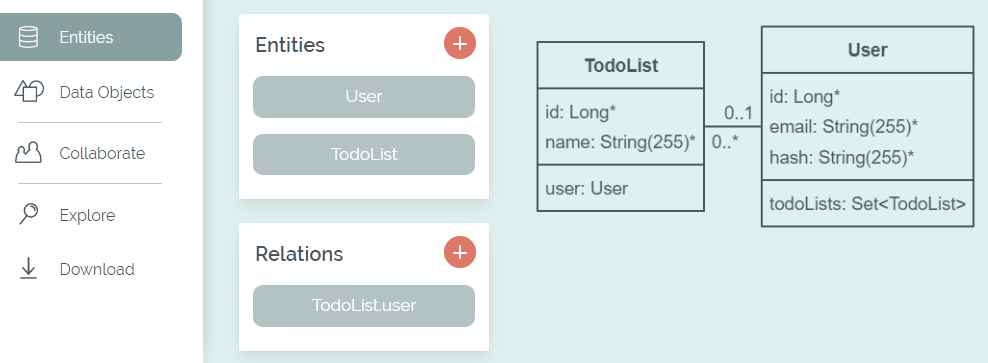Go to the Collaborate section
Image resolution: width=988 pixels, height=363 pixels.
(102, 153)
